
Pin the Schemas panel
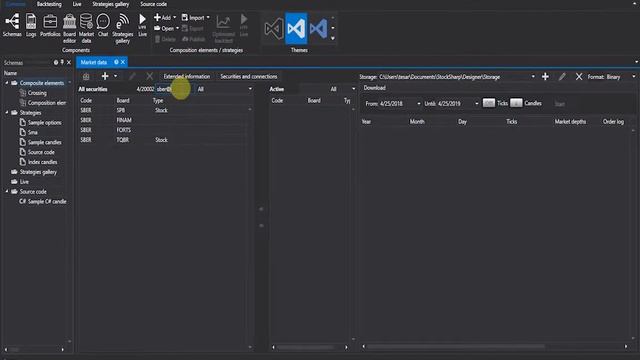pyautogui.click(x=62, y=62)
